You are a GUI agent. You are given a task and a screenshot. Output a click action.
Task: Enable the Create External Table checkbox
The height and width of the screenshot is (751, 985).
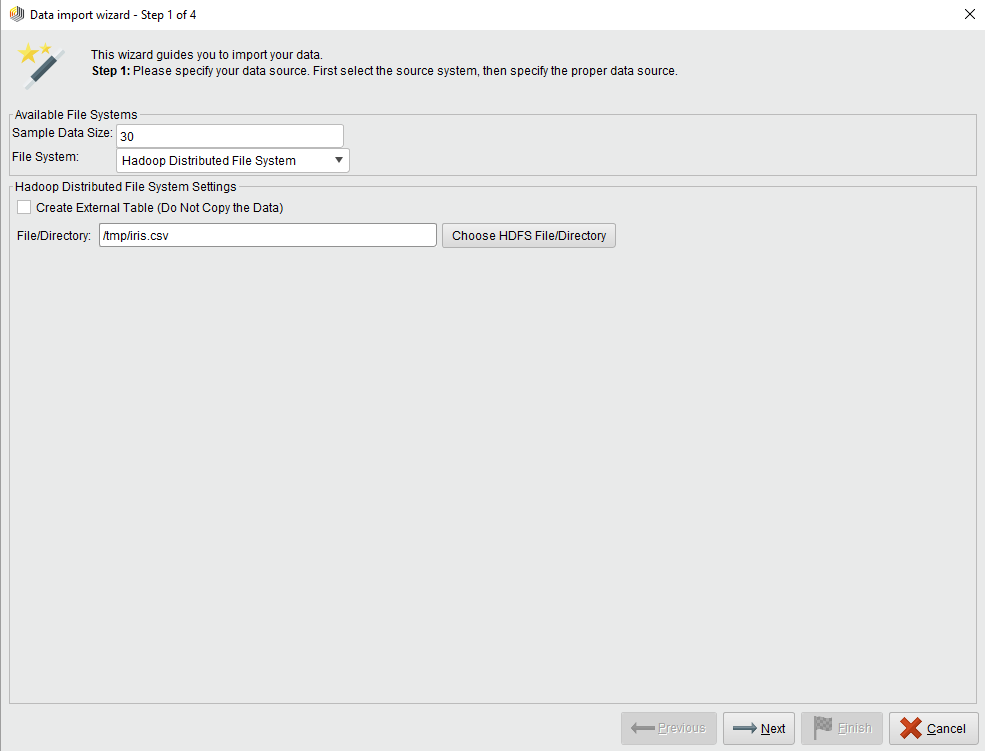pos(24,207)
